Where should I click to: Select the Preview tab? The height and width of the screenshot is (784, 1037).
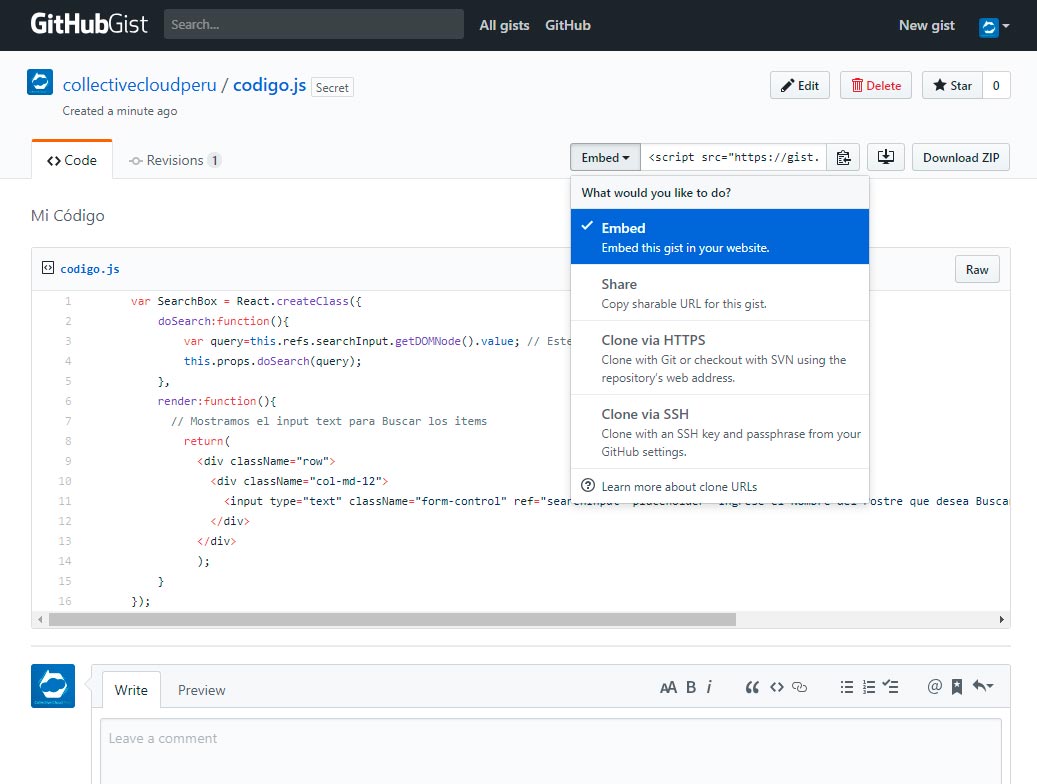(202, 690)
